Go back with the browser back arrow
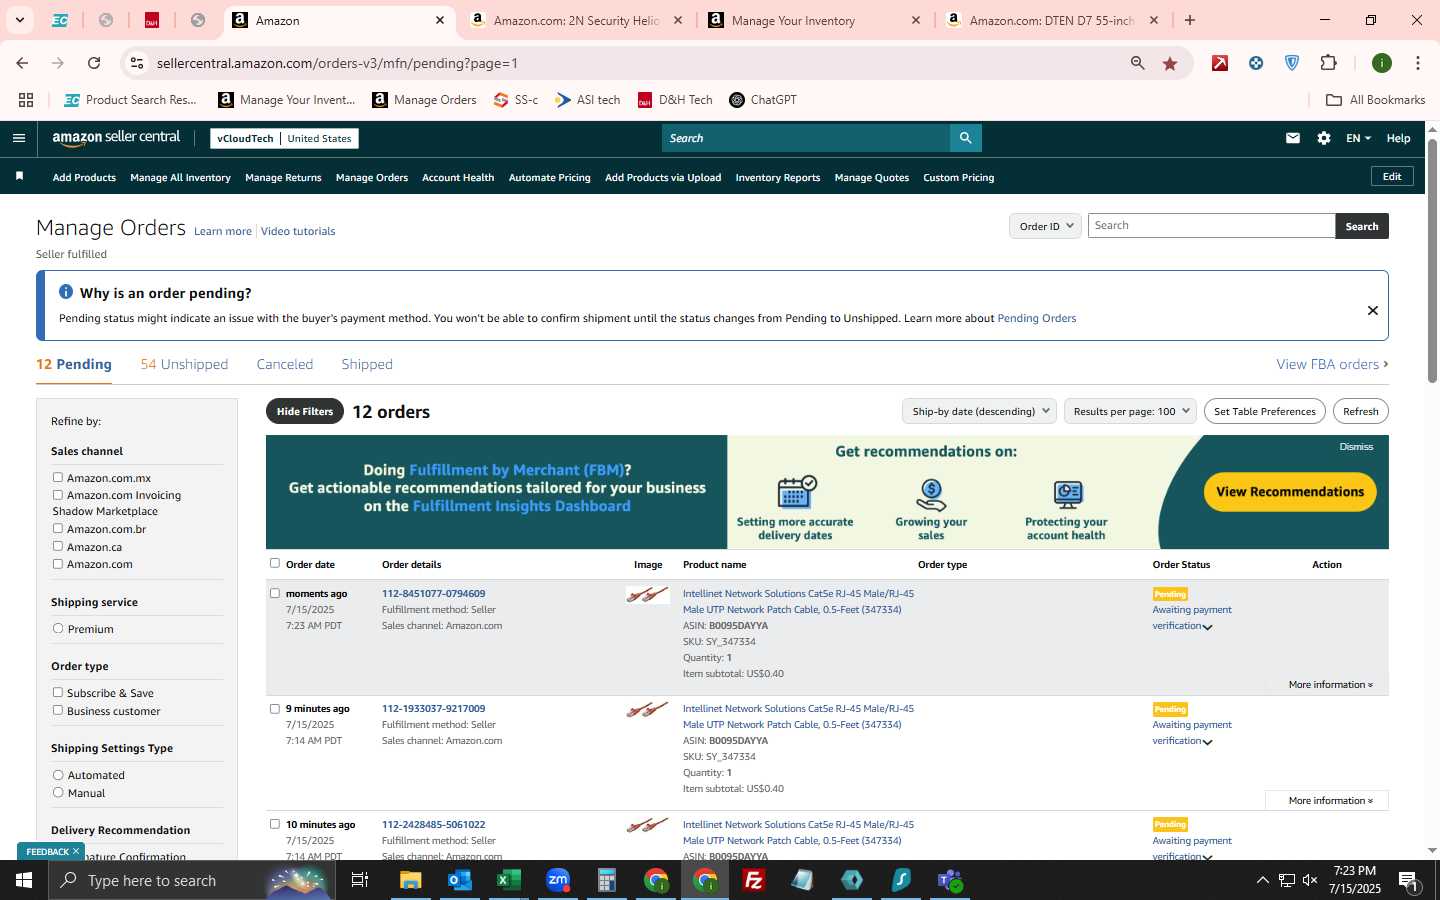1440x900 pixels. pyautogui.click(x=22, y=63)
